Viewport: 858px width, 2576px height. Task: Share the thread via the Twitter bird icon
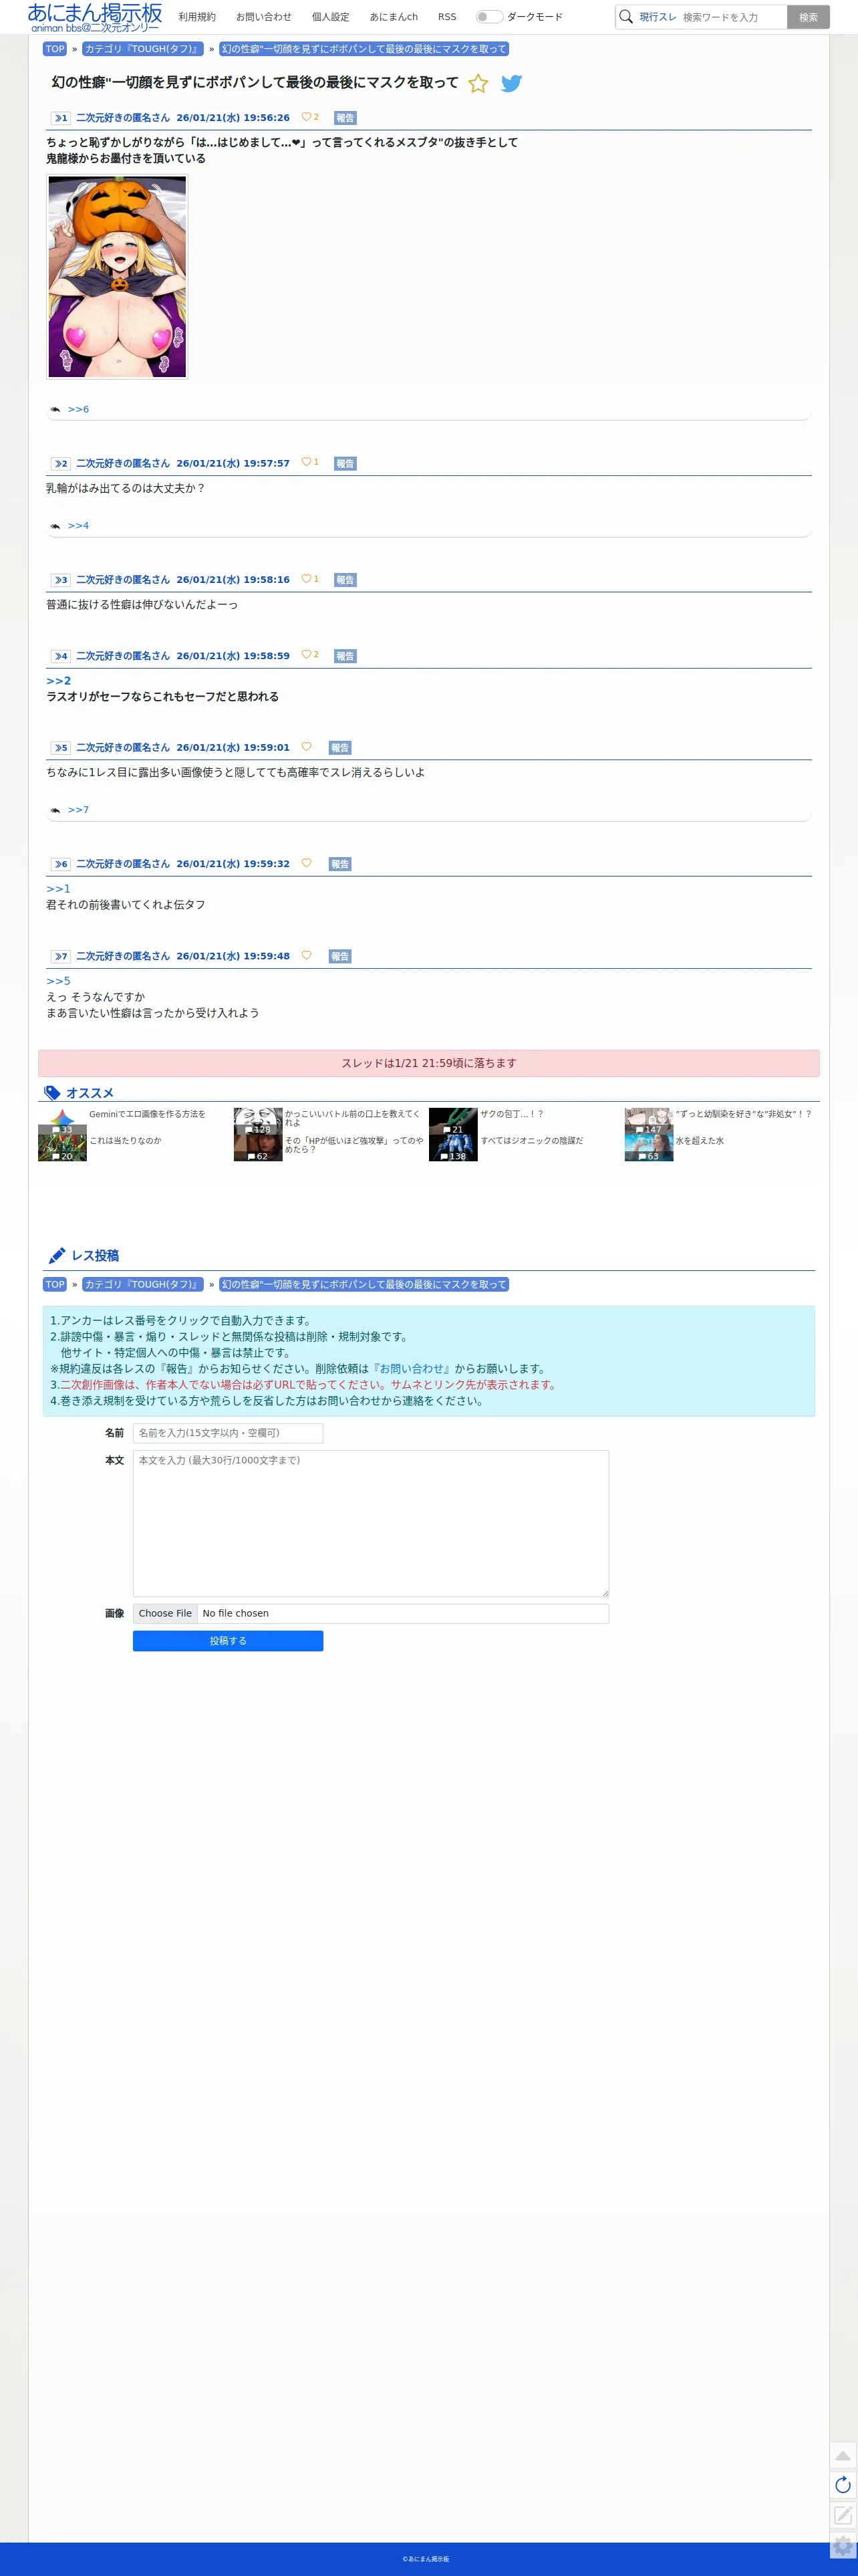pyautogui.click(x=511, y=83)
